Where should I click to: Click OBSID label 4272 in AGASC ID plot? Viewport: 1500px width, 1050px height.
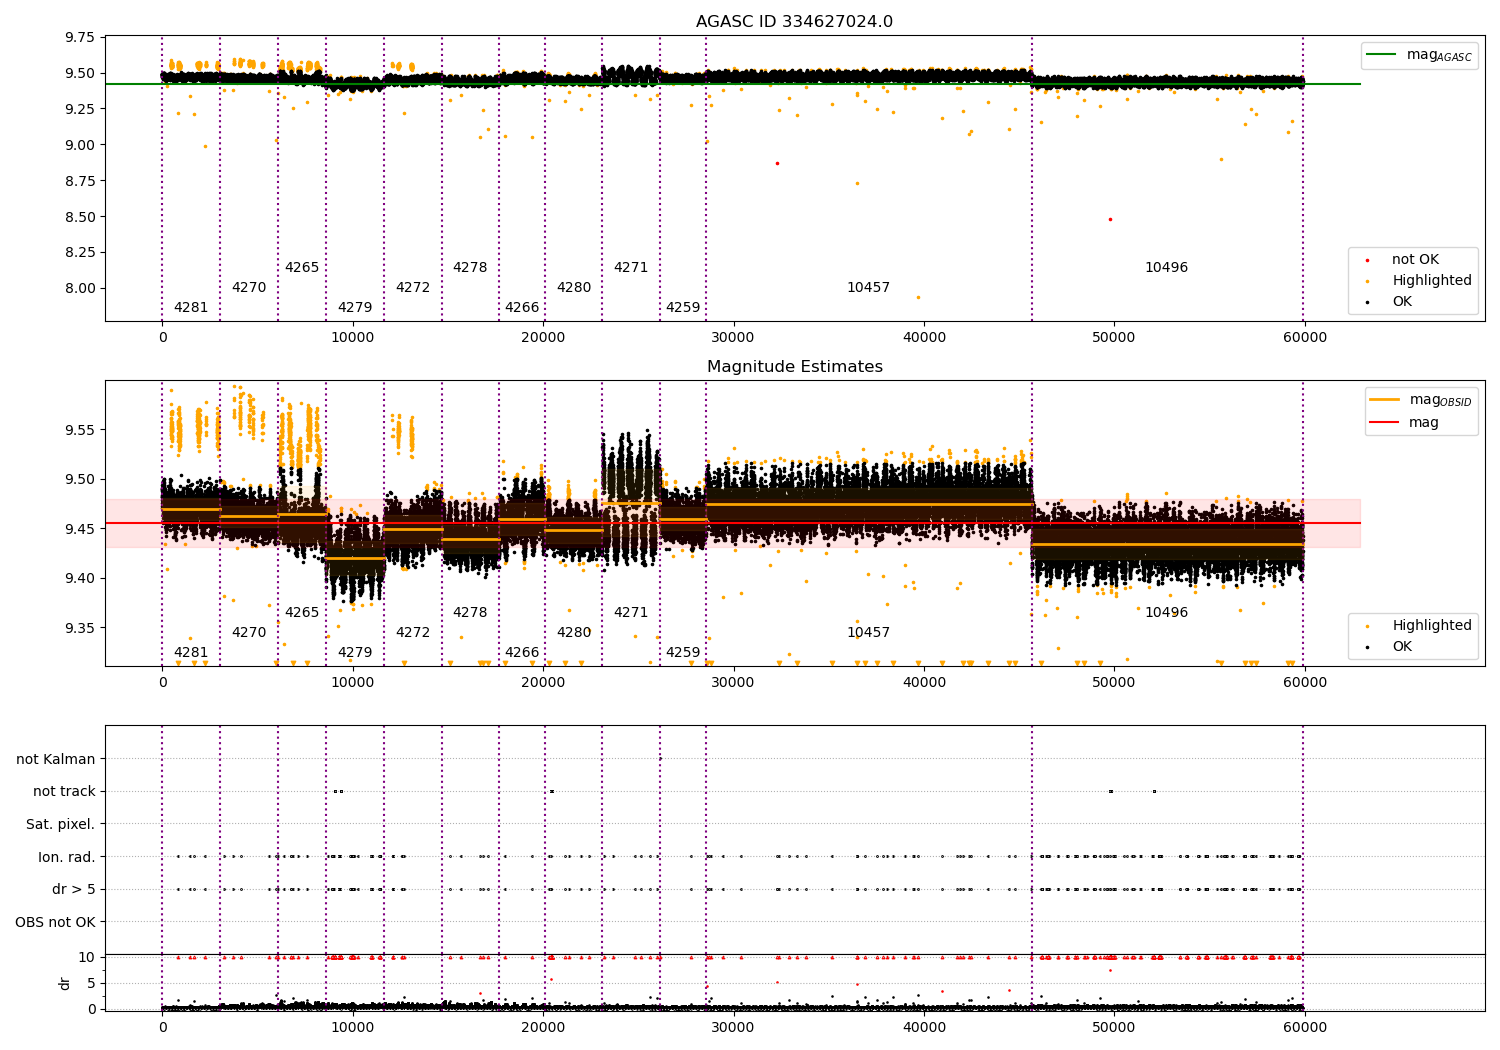(x=413, y=288)
